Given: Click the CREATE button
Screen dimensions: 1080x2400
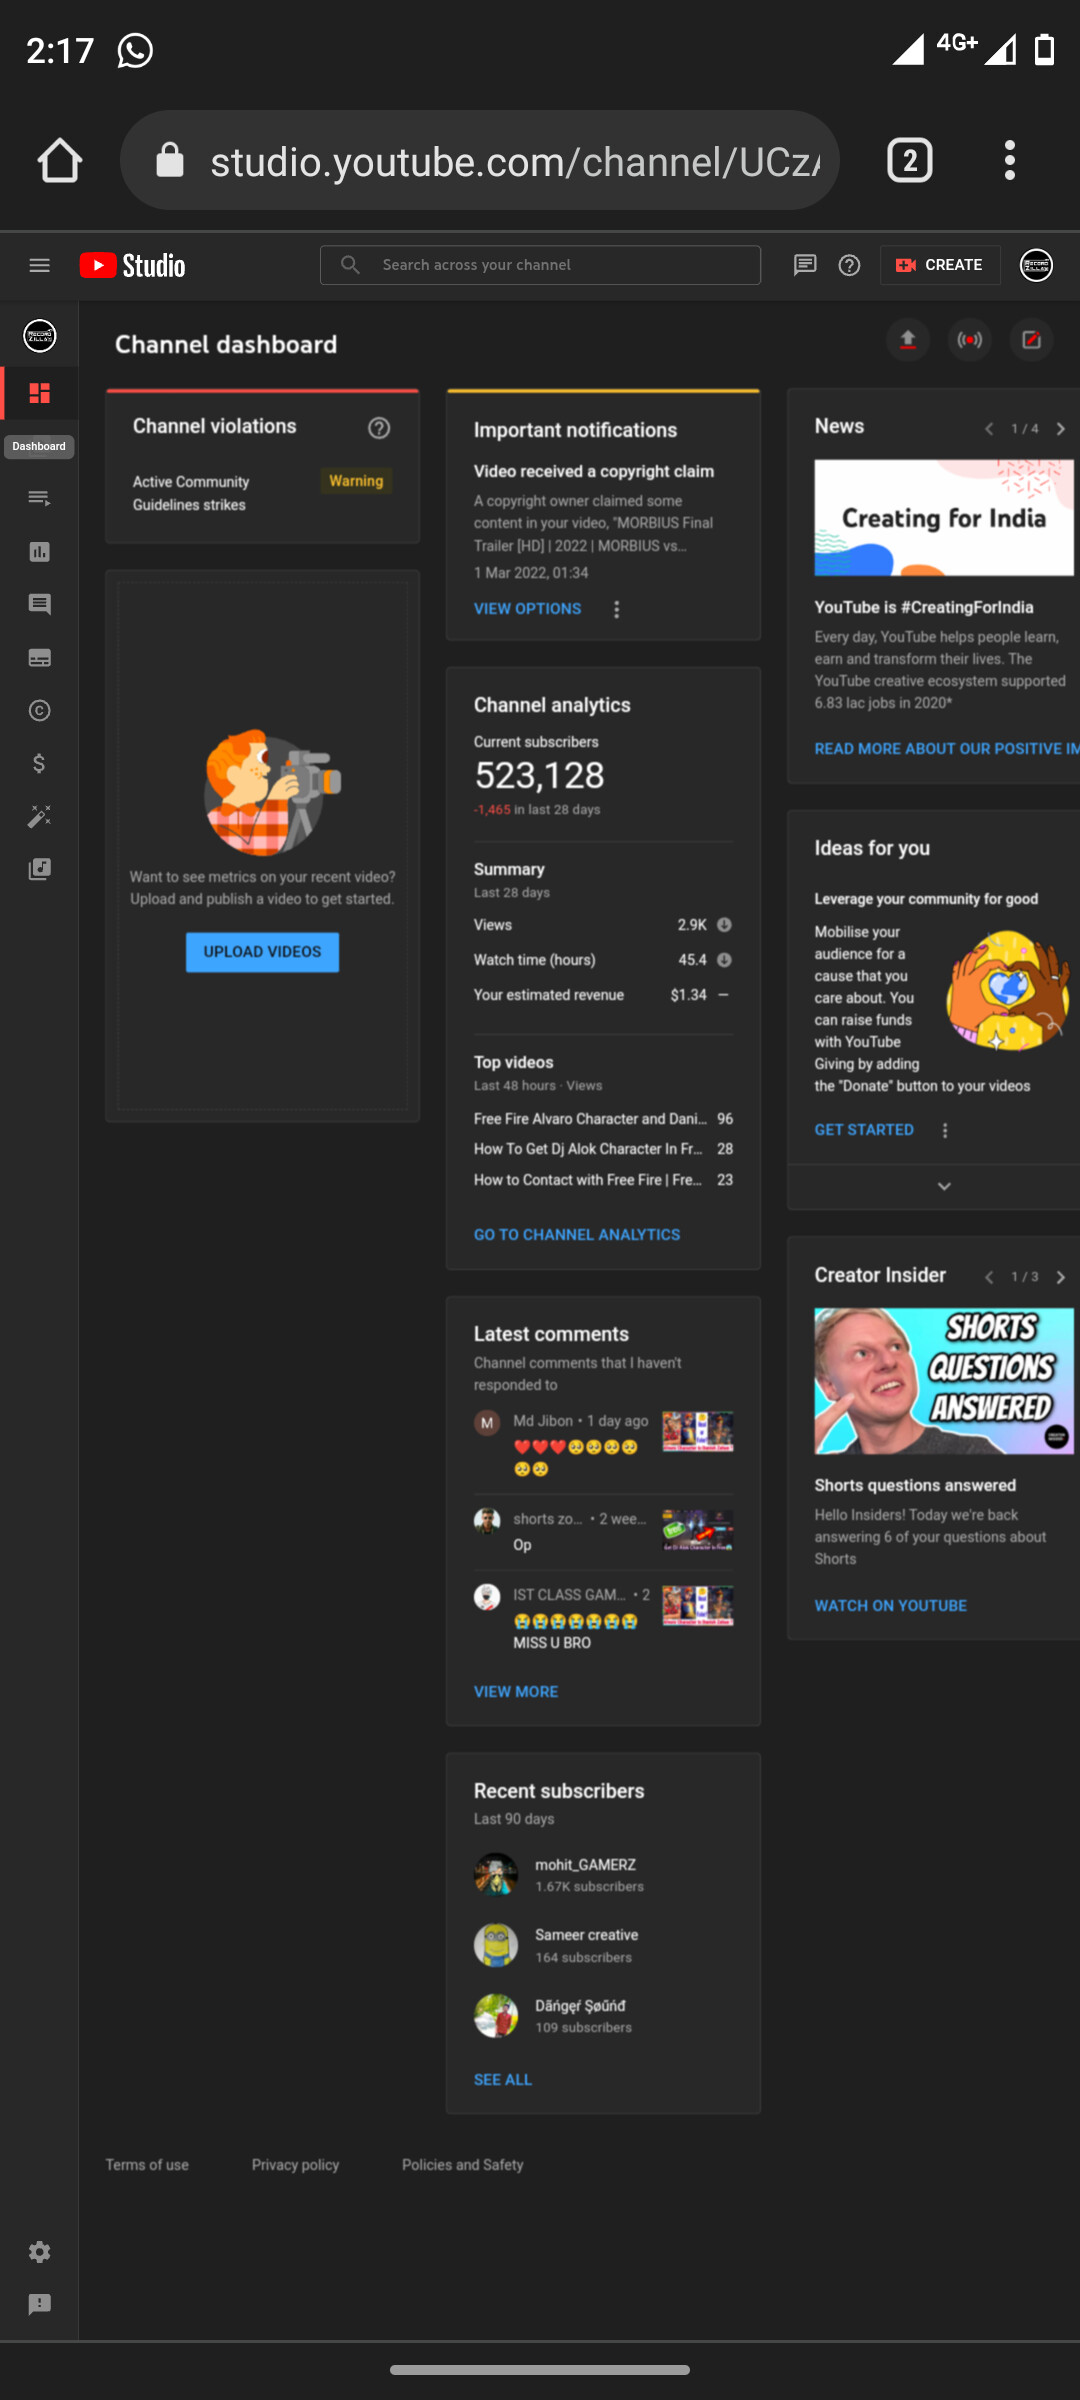Looking at the screenshot, I should coord(940,265).
